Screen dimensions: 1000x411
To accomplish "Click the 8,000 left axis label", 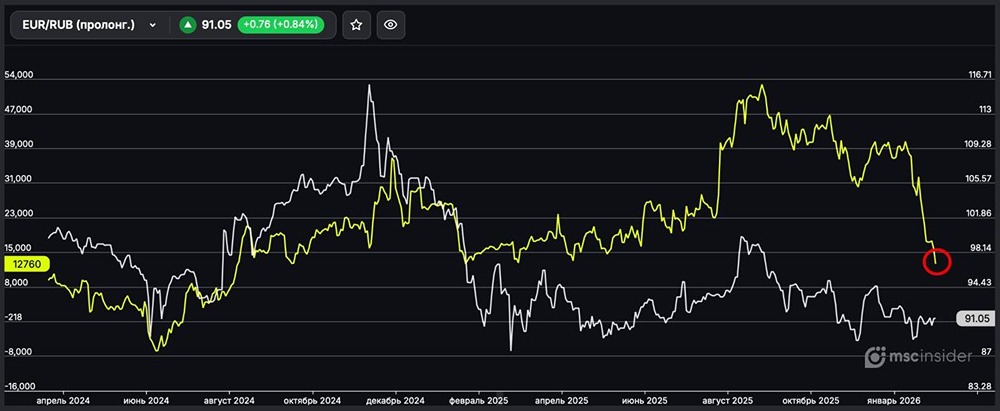I will (17, 283).
